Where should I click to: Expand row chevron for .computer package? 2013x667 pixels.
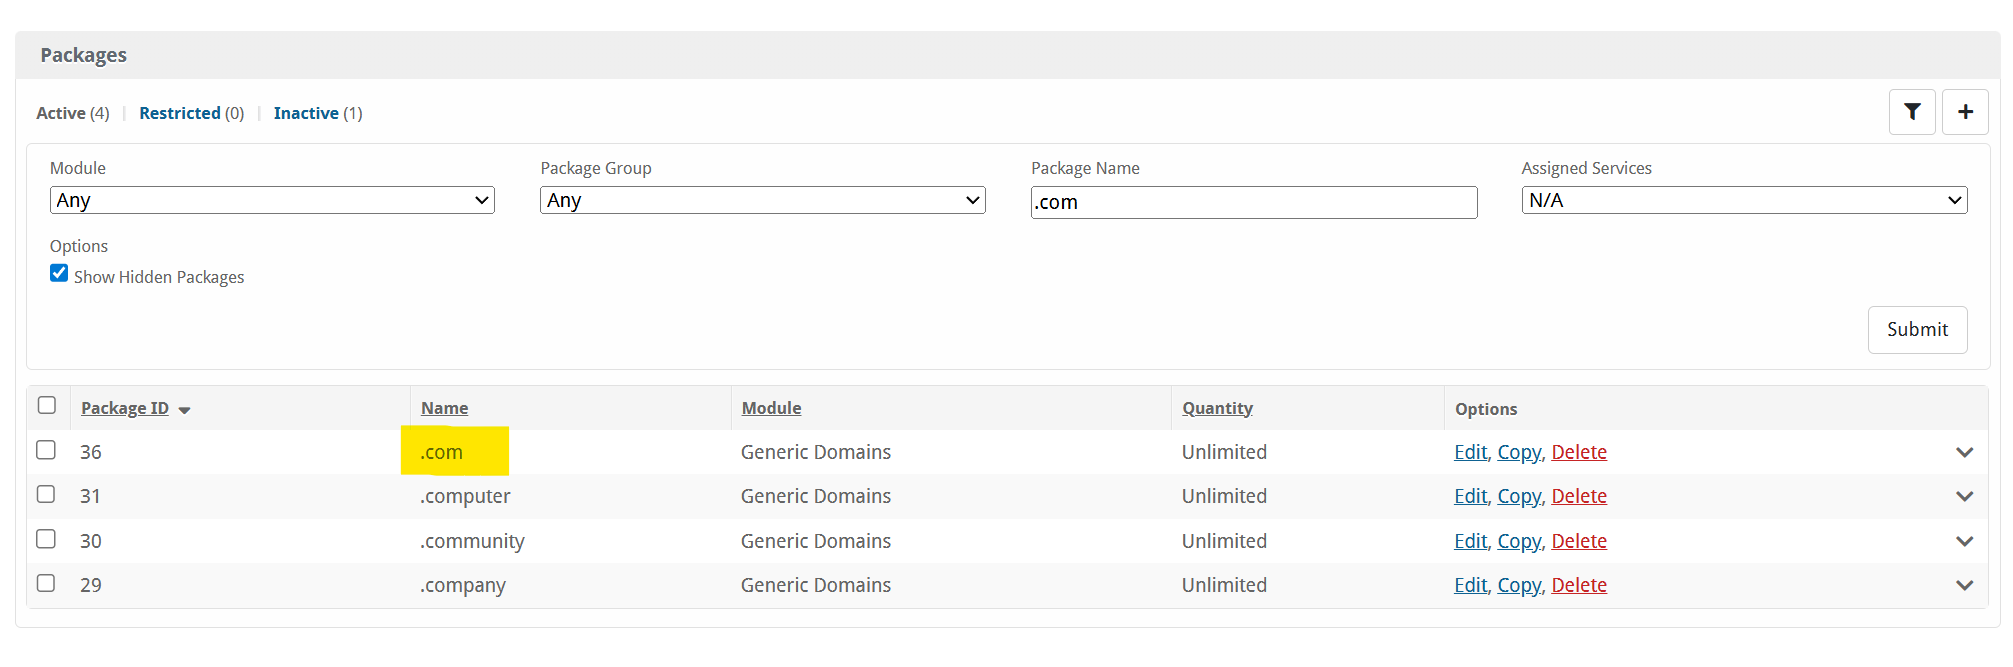click(1964, 497)
